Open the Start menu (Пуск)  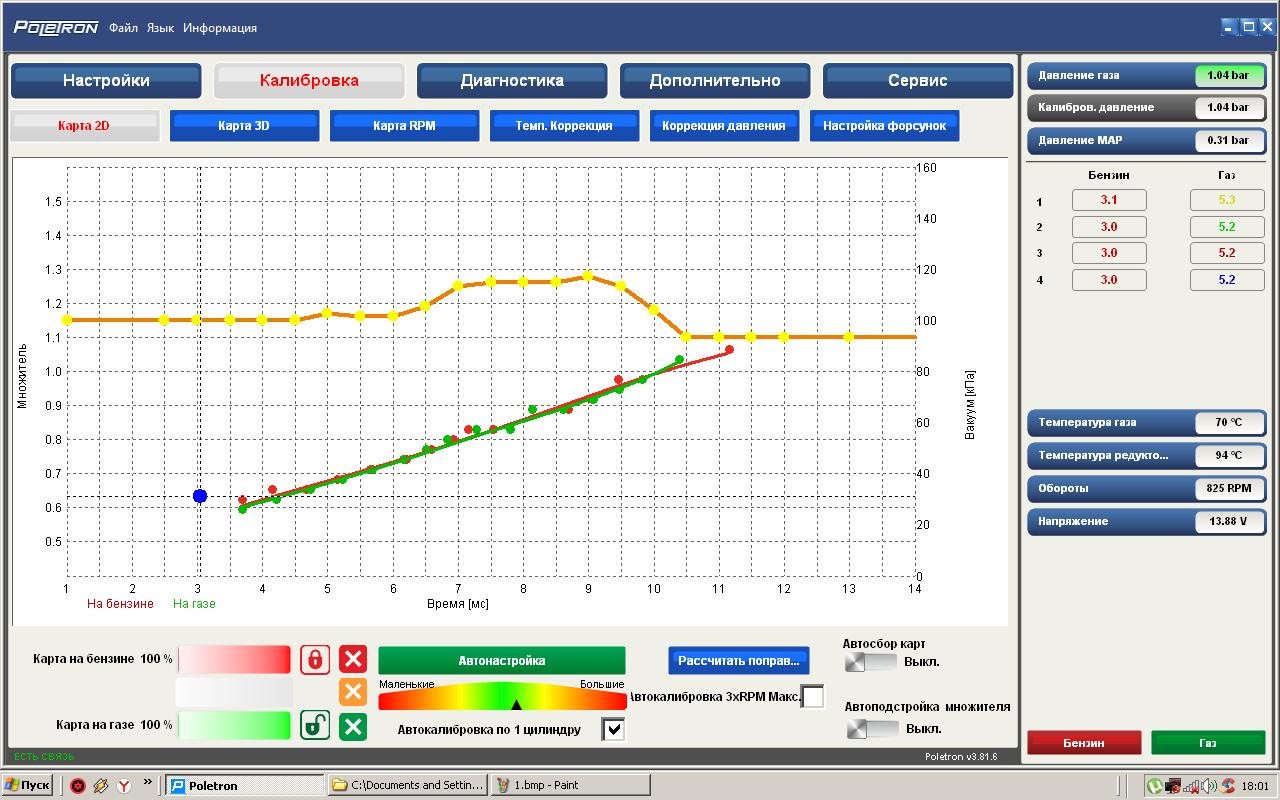click(27, 785)
